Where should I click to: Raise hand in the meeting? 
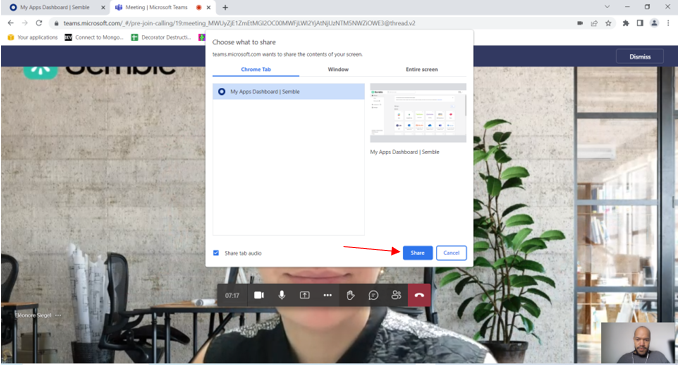[350, 295]
